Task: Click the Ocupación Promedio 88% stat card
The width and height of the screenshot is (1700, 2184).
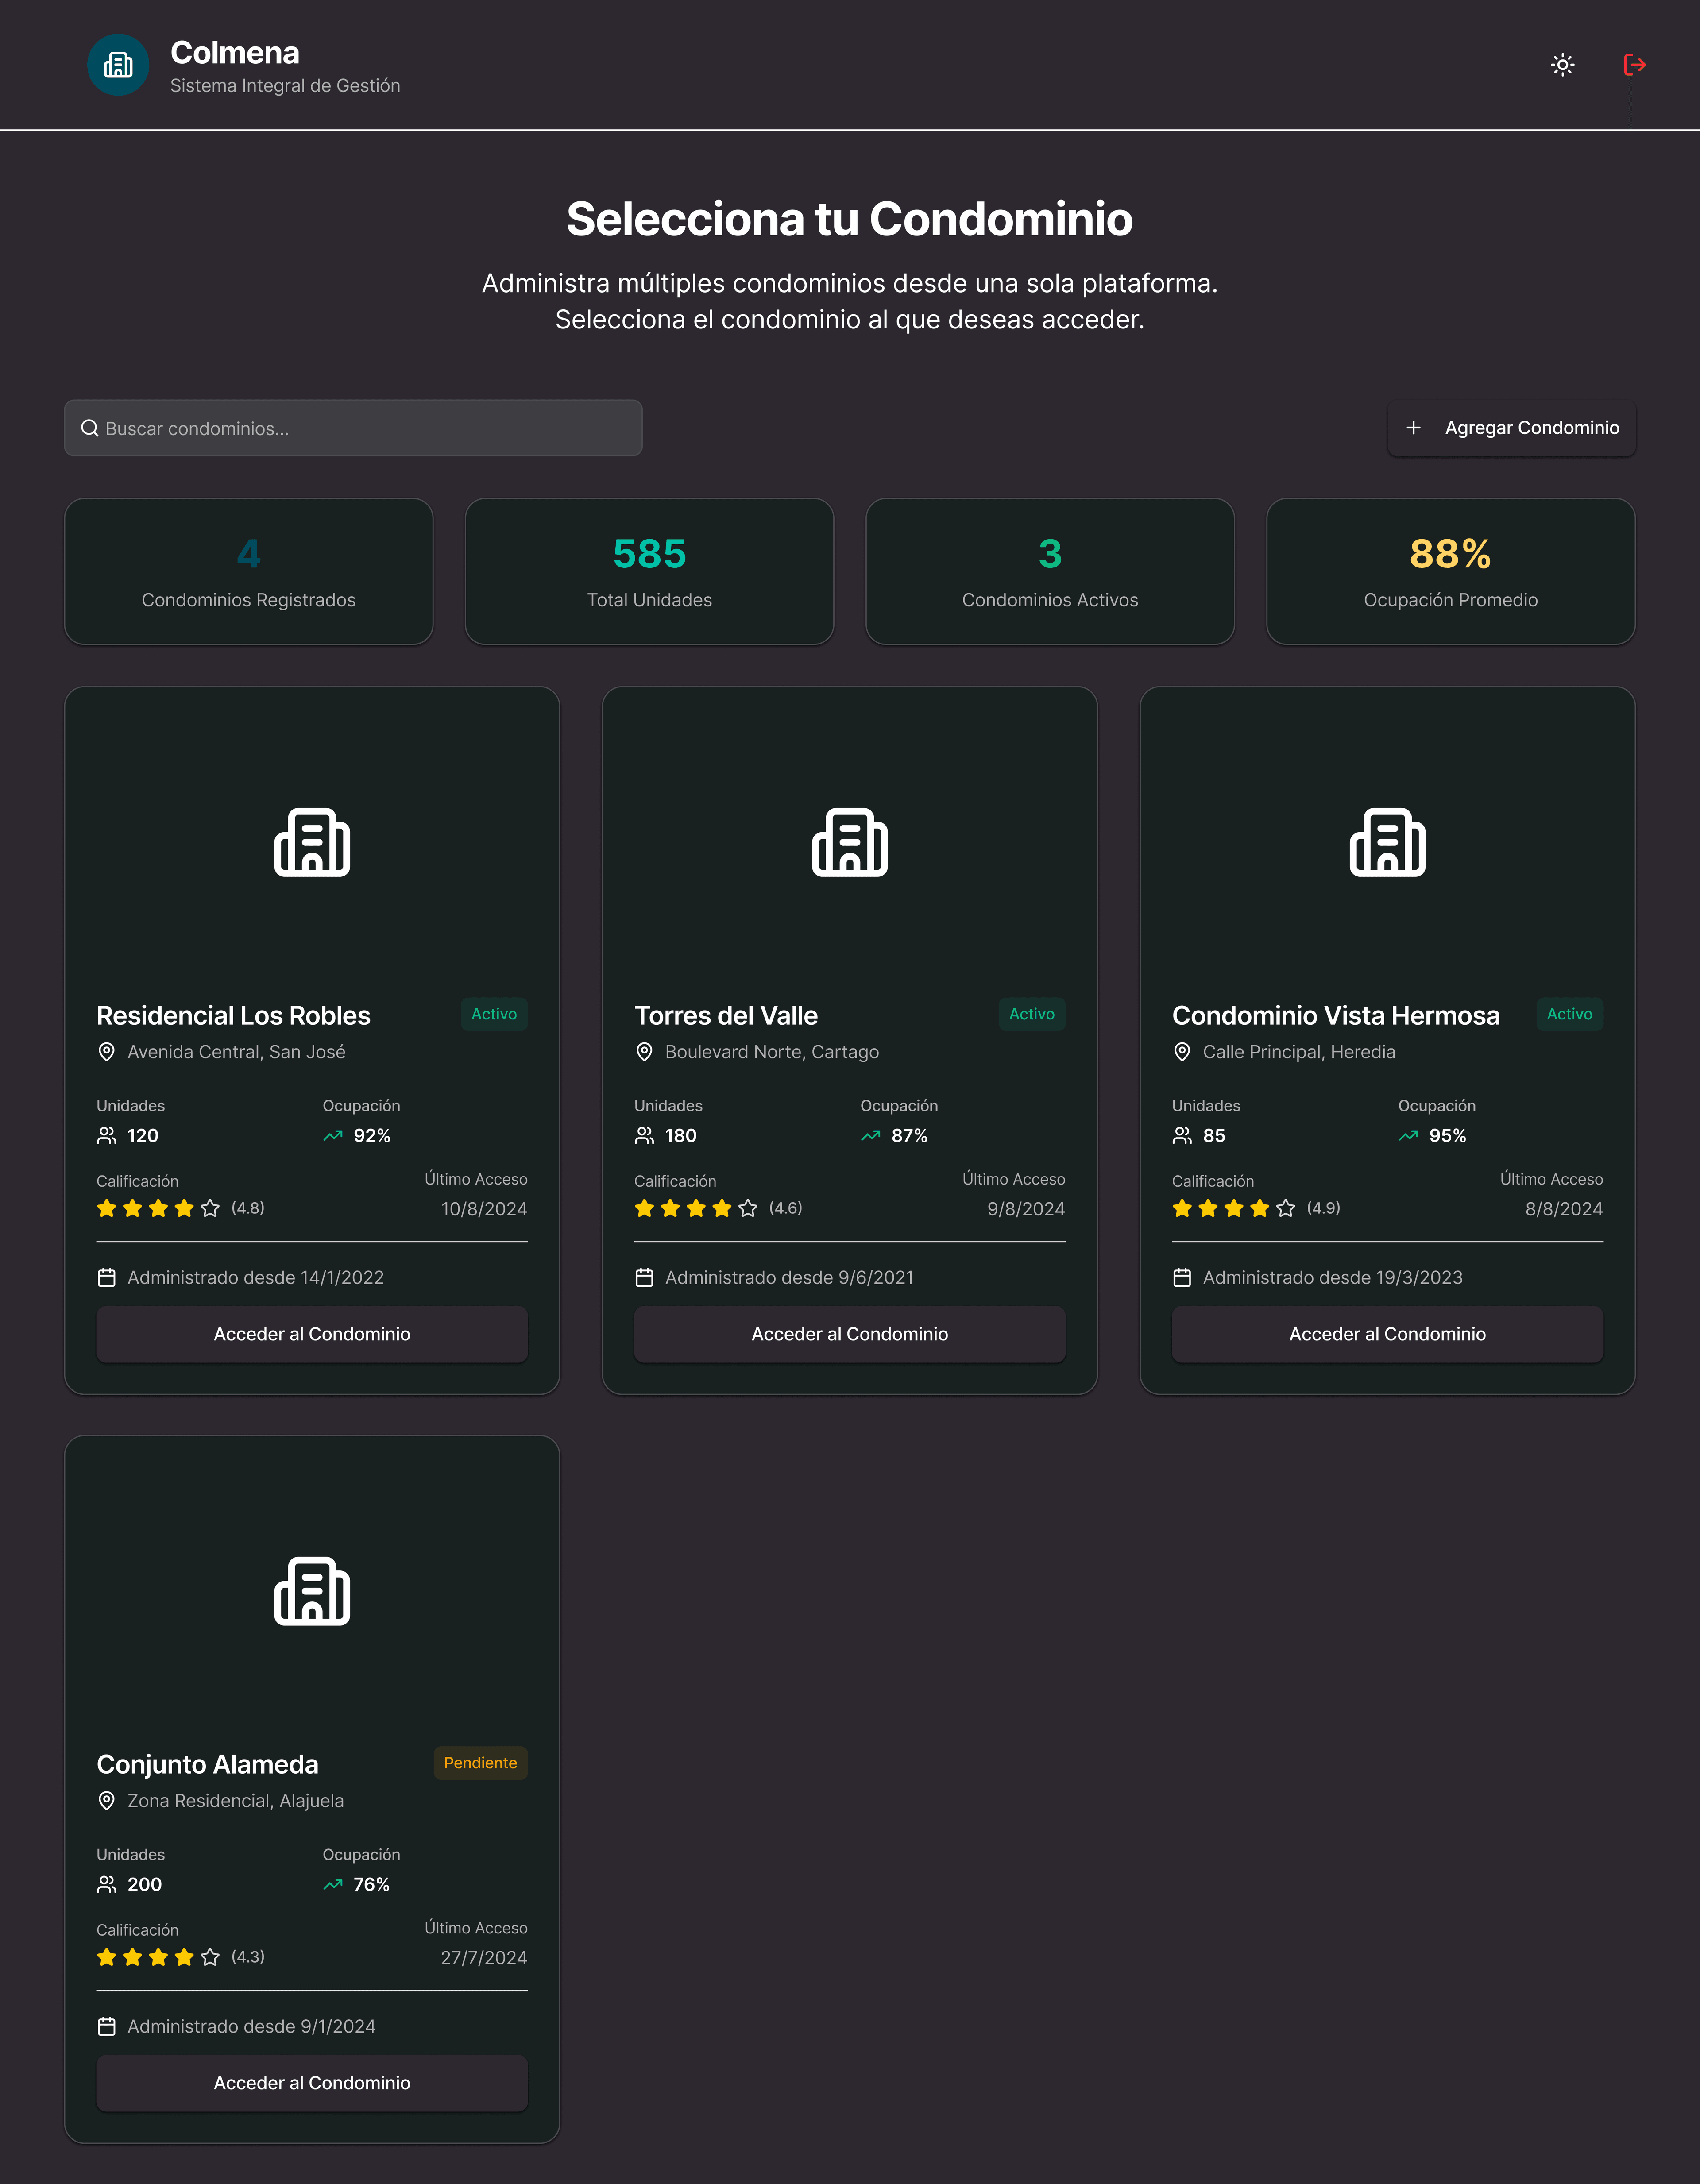Action: [1449, 572]
